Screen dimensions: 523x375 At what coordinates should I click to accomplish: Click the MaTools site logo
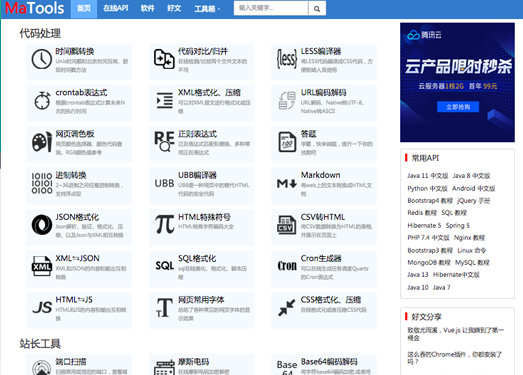pos(35,8)
